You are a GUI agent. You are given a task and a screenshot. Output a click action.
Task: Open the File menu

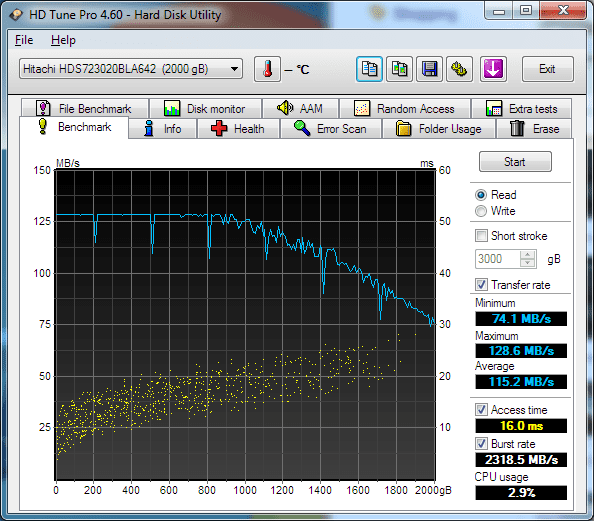pos(24,40)
